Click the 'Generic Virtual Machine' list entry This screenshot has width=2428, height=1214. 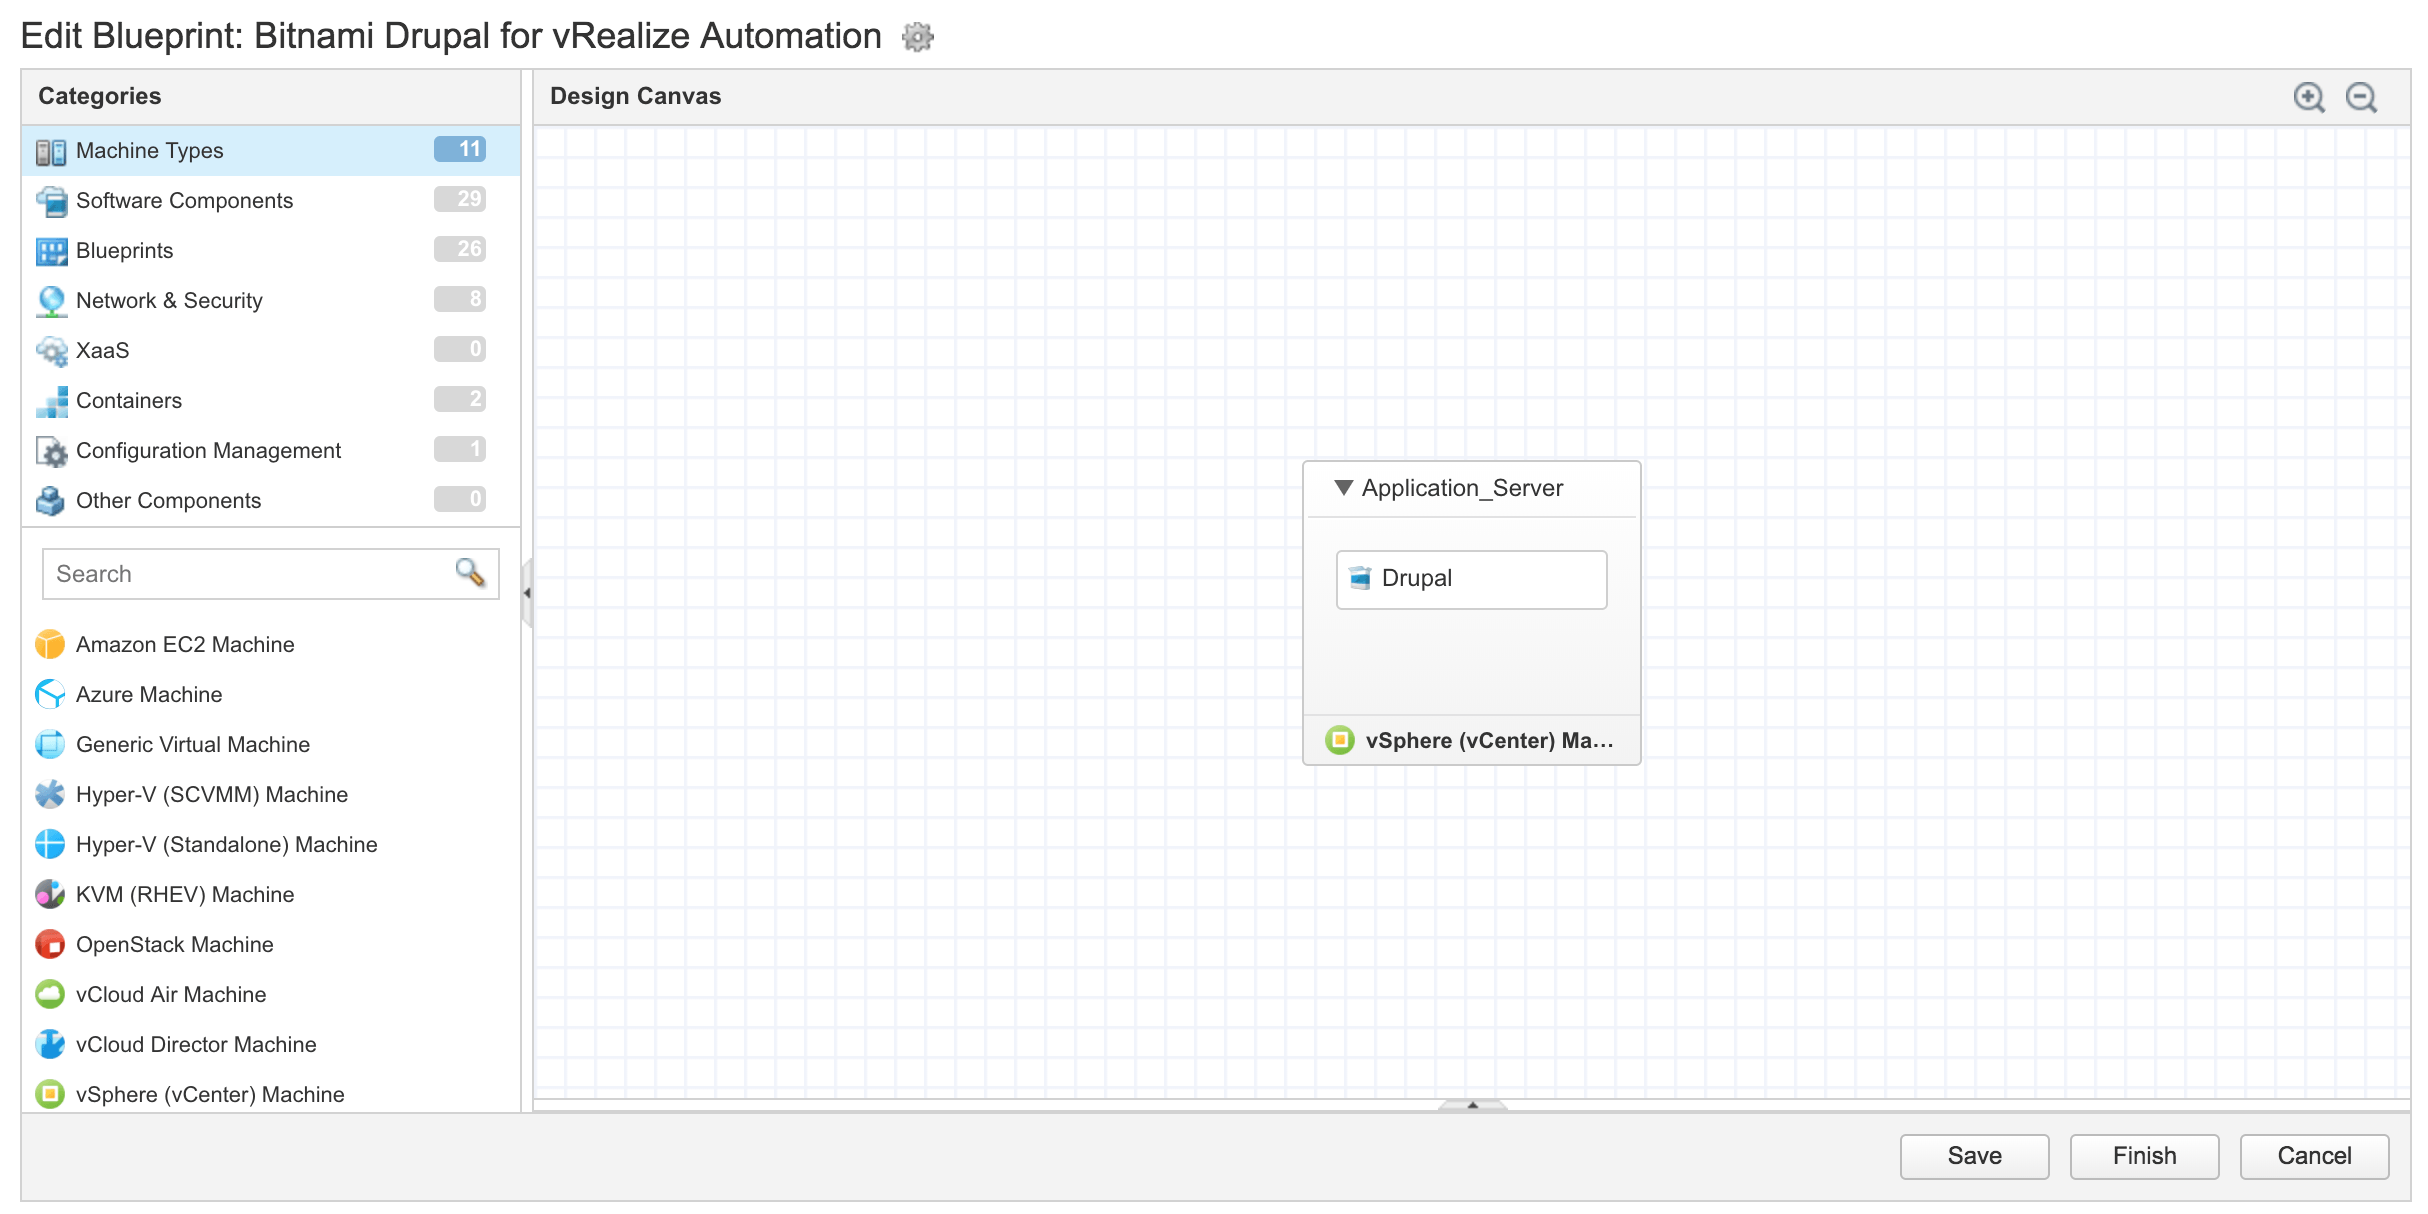193,745
